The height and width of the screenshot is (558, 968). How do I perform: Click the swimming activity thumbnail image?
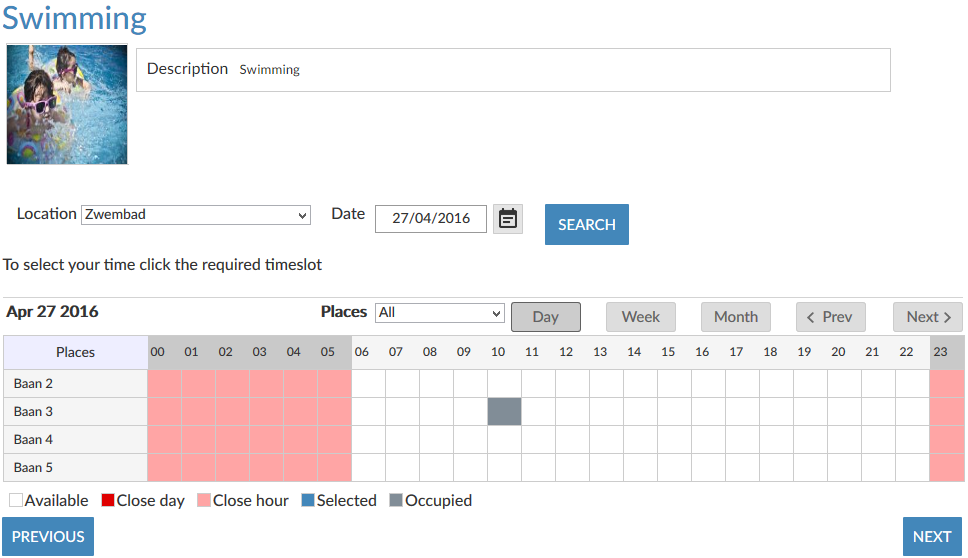click(67, 104)
